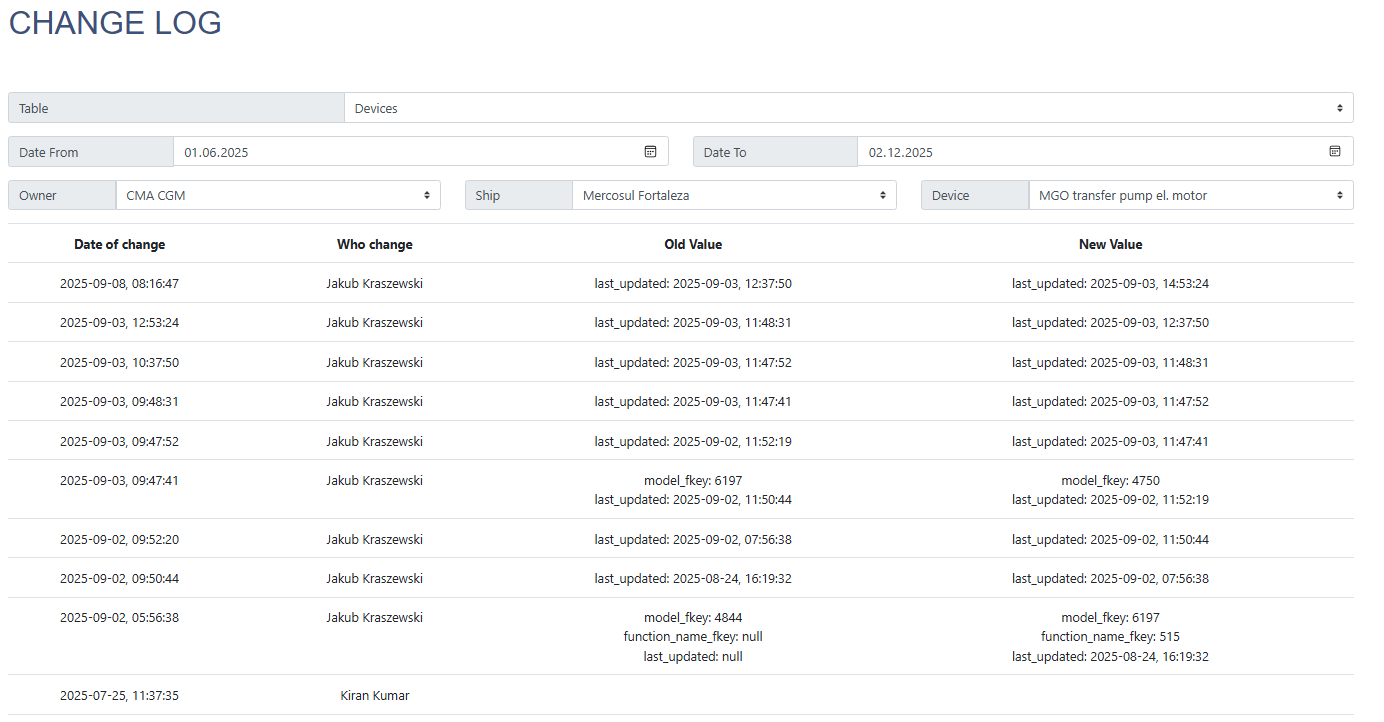Viewport: 1384px width, 722px height.
Task: Select the new value model_fkey: 4750
Action: pyautogui.click(x=1110, y=480)
